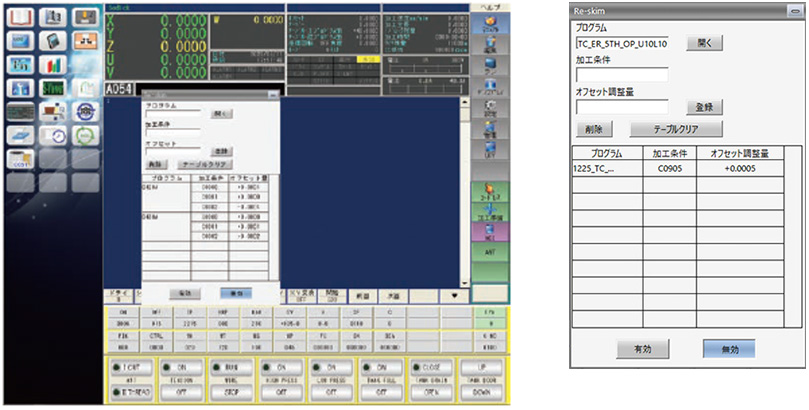Select cell '+0.0005' in enlarged table
The width and height of the screenshot is (809, 410).
pyautogui.click(x=740, y=169)
